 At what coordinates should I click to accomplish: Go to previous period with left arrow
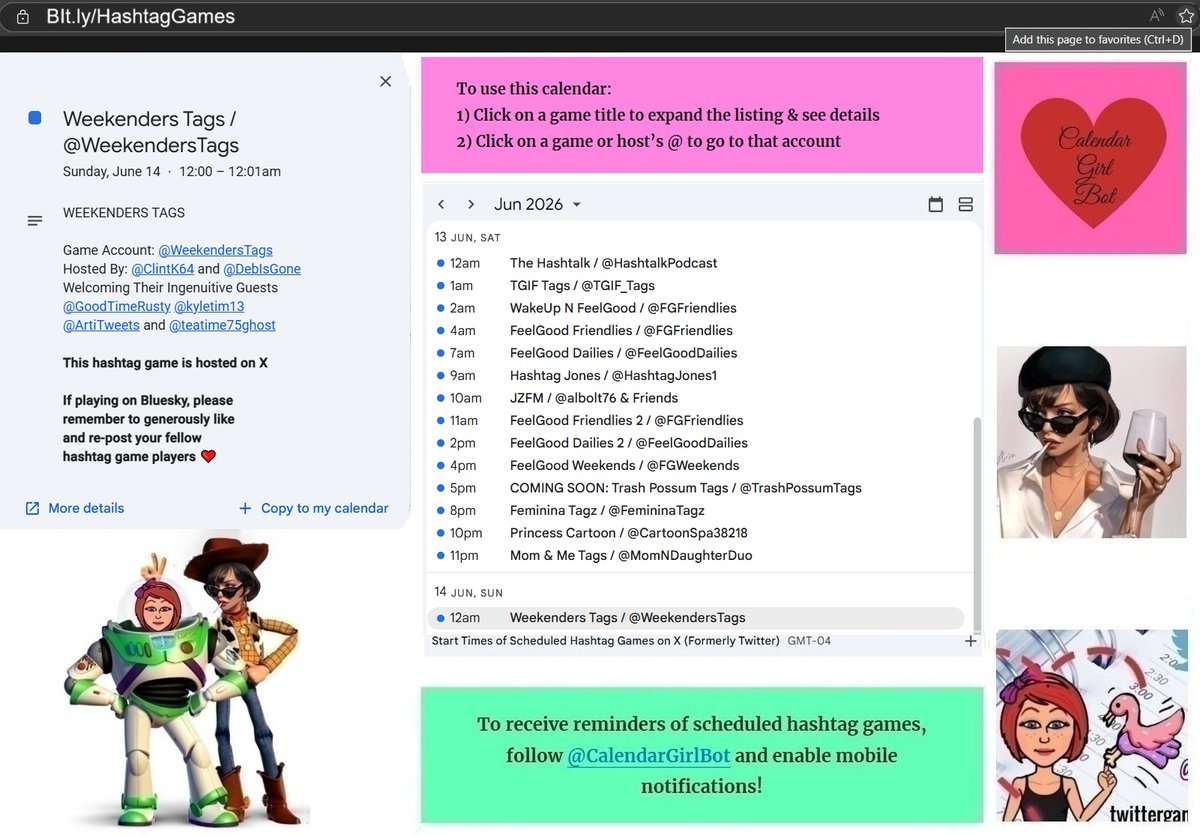(x=441, y=204)
